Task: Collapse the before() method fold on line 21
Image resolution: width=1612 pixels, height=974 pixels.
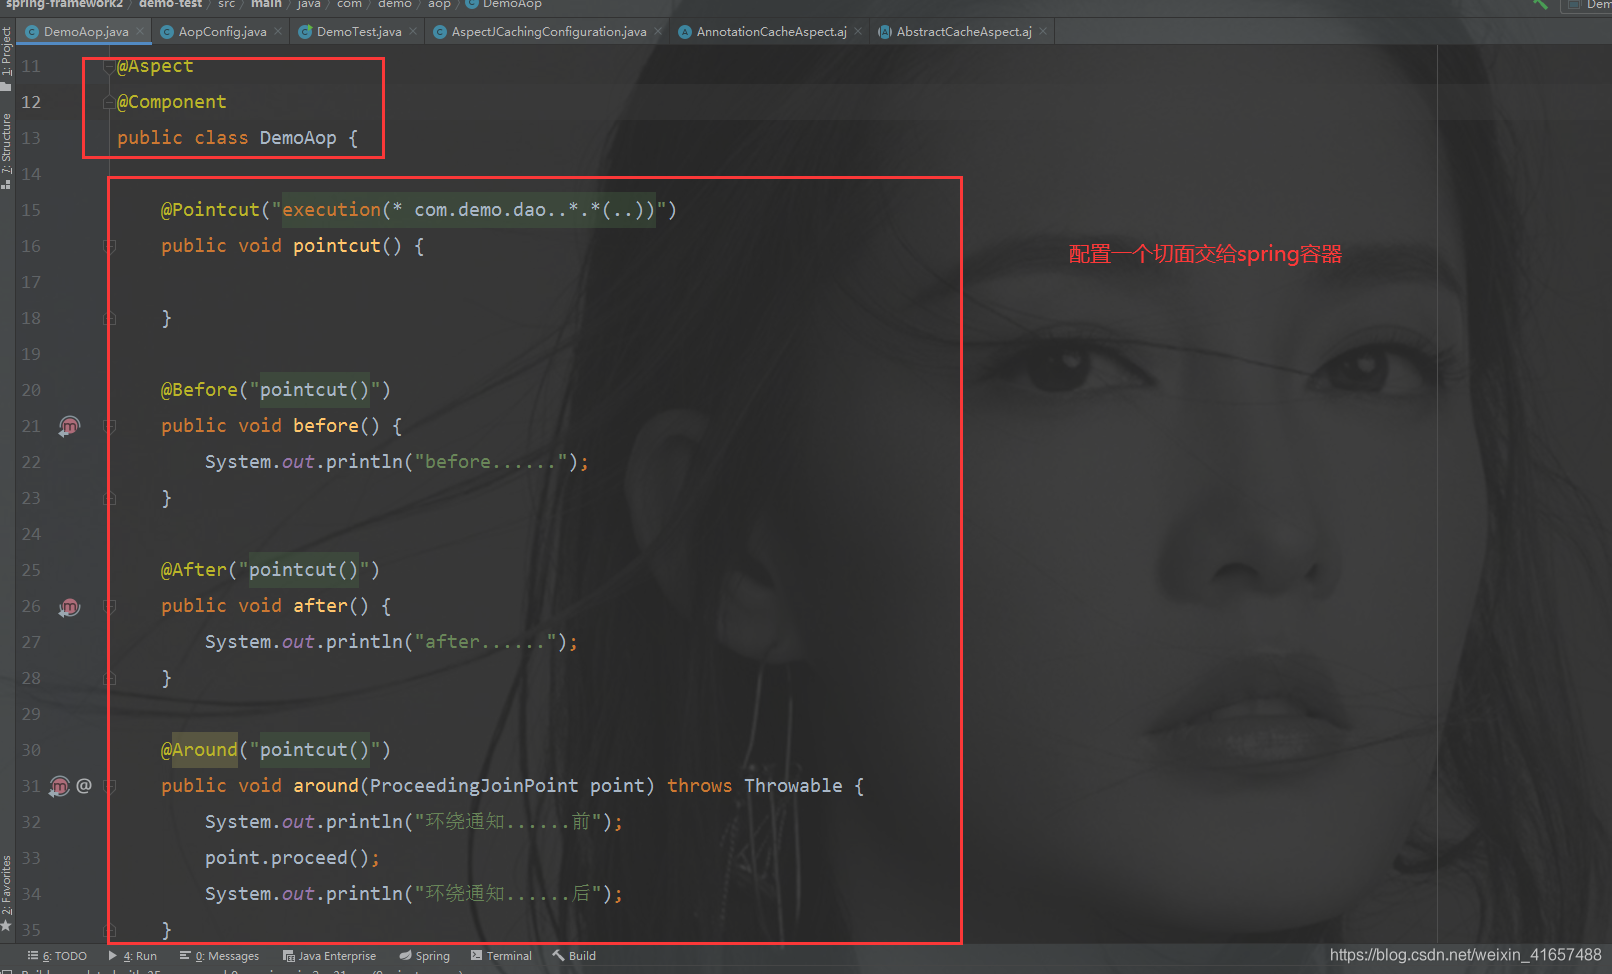Action: point(109,426)
